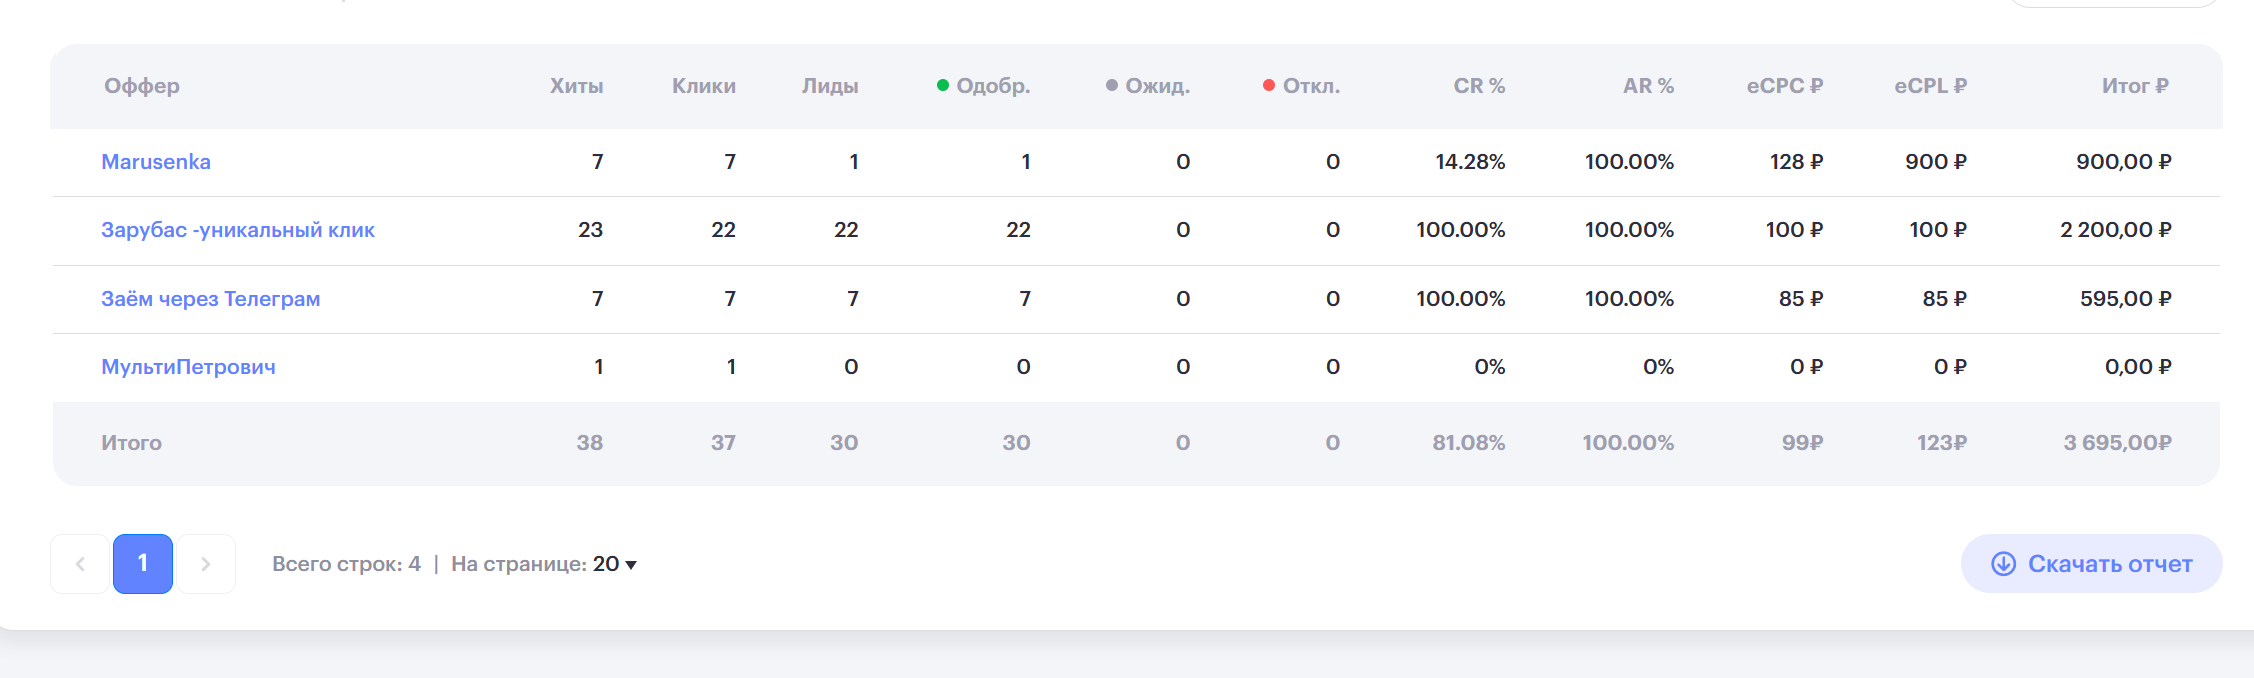Select the 595,00 ₽ total cell
The width and height of the screenshot is (2254, 678).
click(2126, 299)
